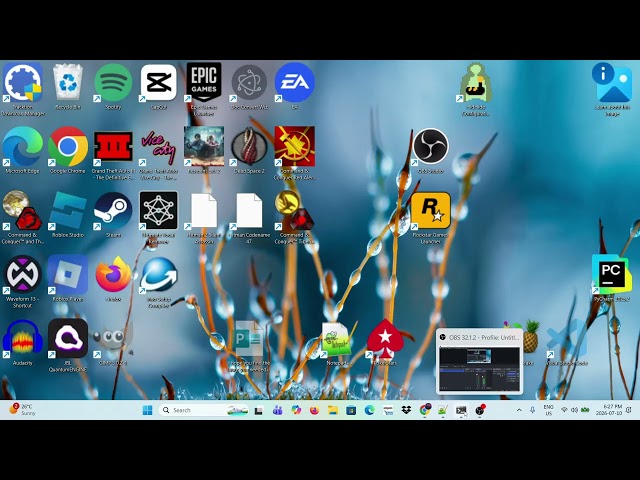Open Edge from the taskbar
This screenshot has height=480, width=640.
369,410
